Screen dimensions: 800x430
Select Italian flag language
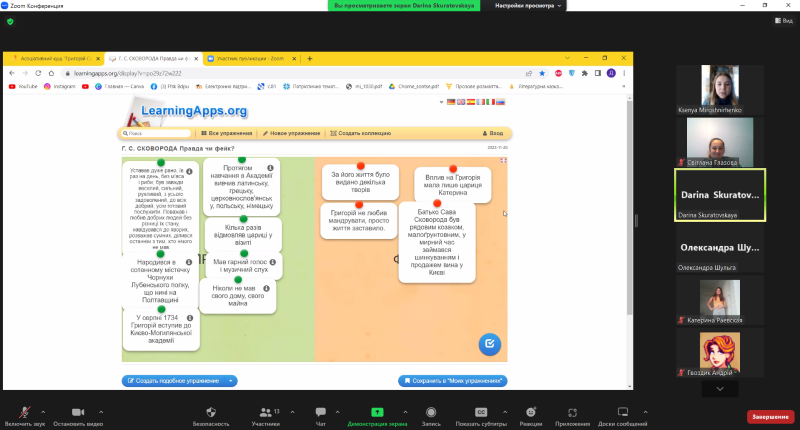pos(490,102)
